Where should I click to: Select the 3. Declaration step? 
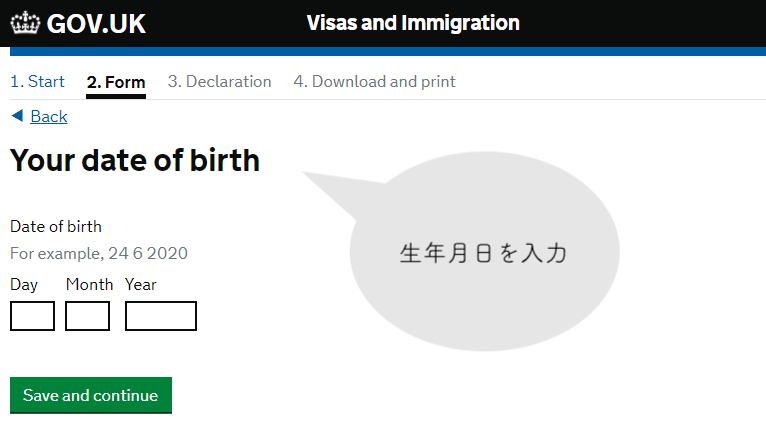[x=219, y=82]
